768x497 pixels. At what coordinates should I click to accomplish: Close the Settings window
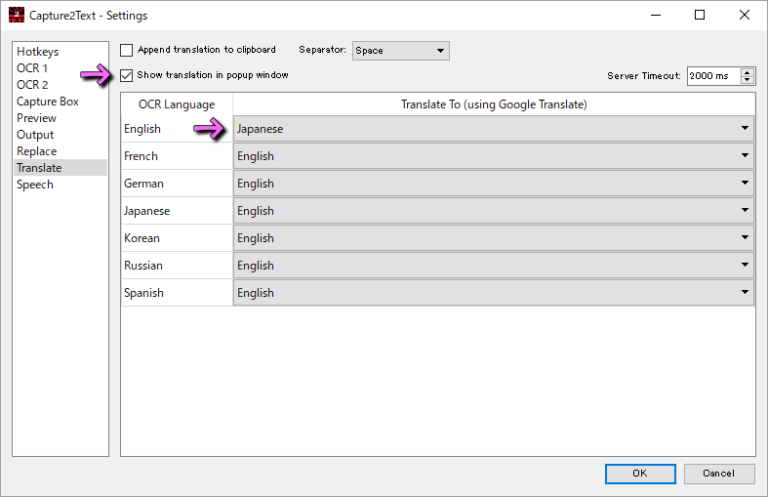tap(745, 15)
